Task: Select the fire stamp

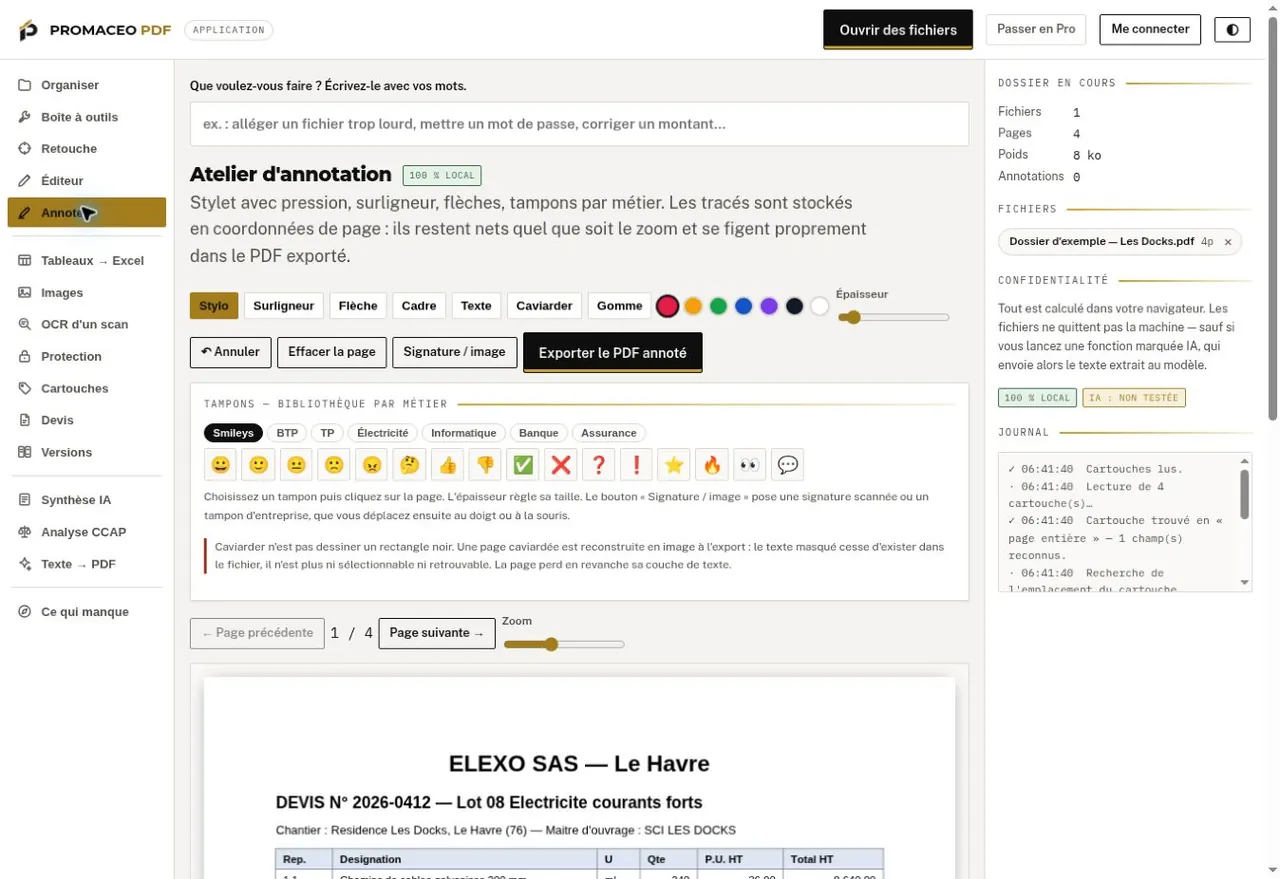Action: click(x=712, y=465)
